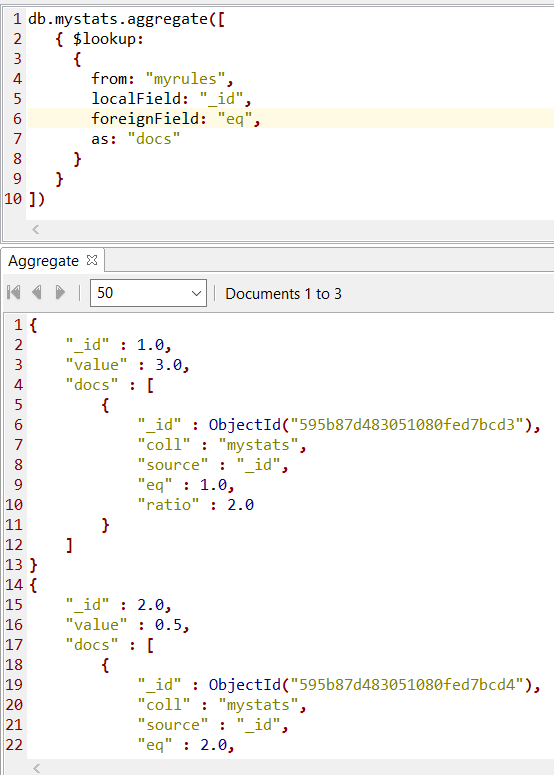
Task: Click '"value" : 0.5' in results
Action: coord(128,625)
